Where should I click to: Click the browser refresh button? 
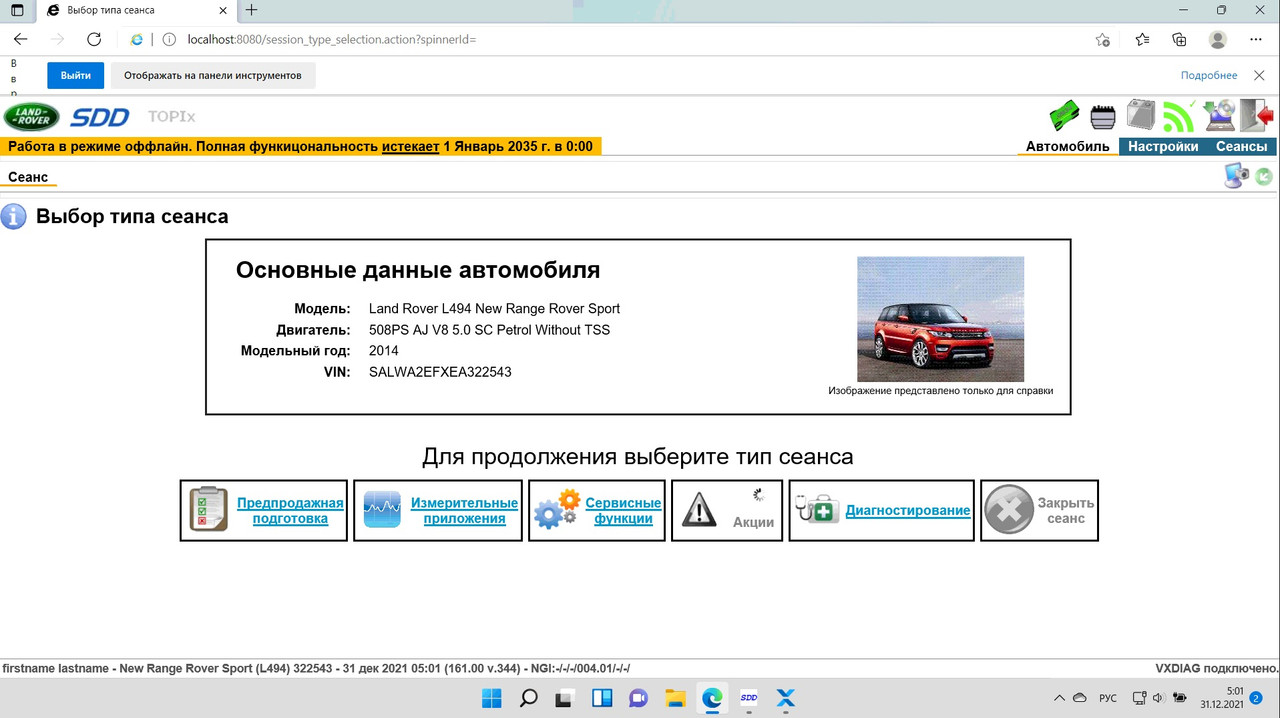pos(94,39)
